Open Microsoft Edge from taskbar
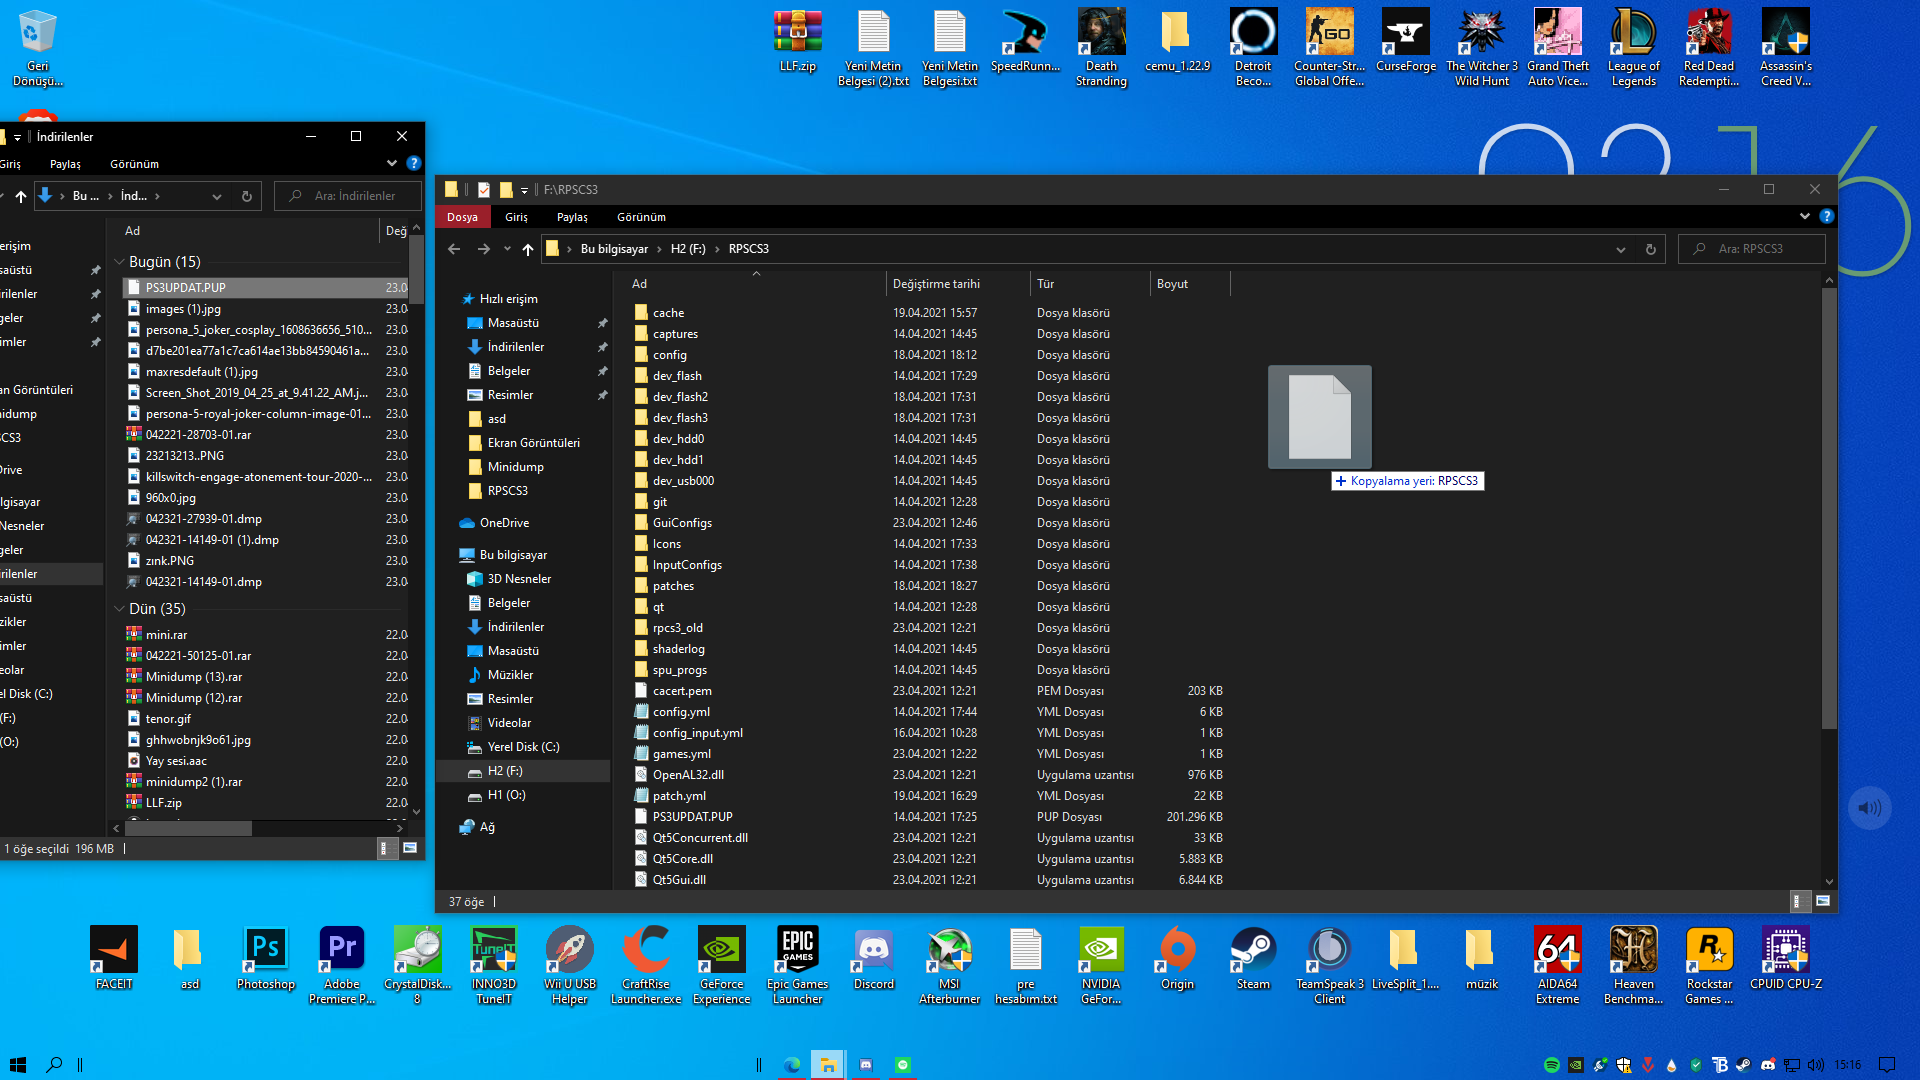The height and width of the screenshot is (1080, 1920). click(x=791, y=1065)
